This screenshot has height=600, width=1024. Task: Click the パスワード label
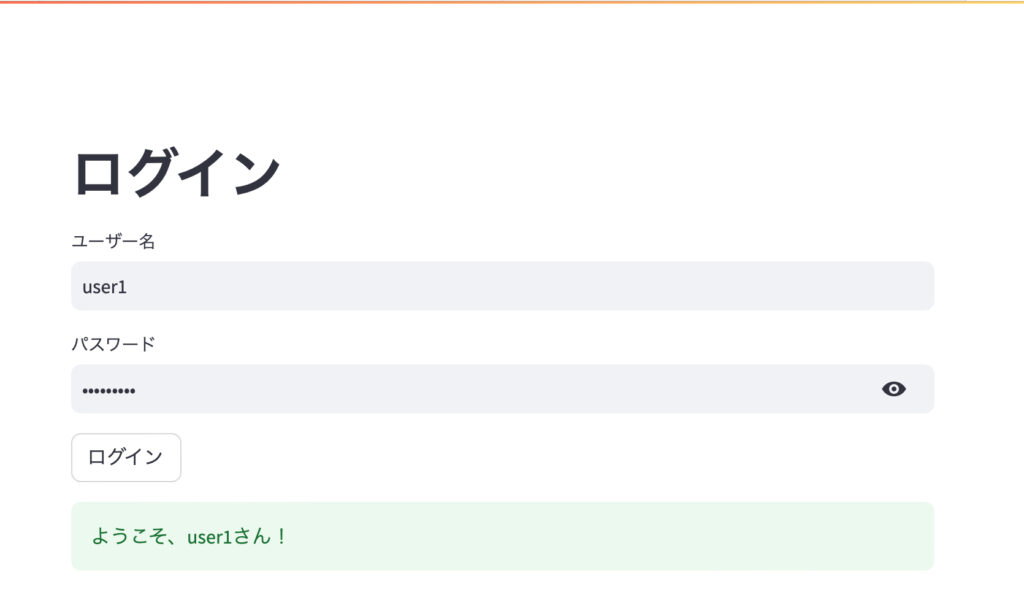point(113,344)
